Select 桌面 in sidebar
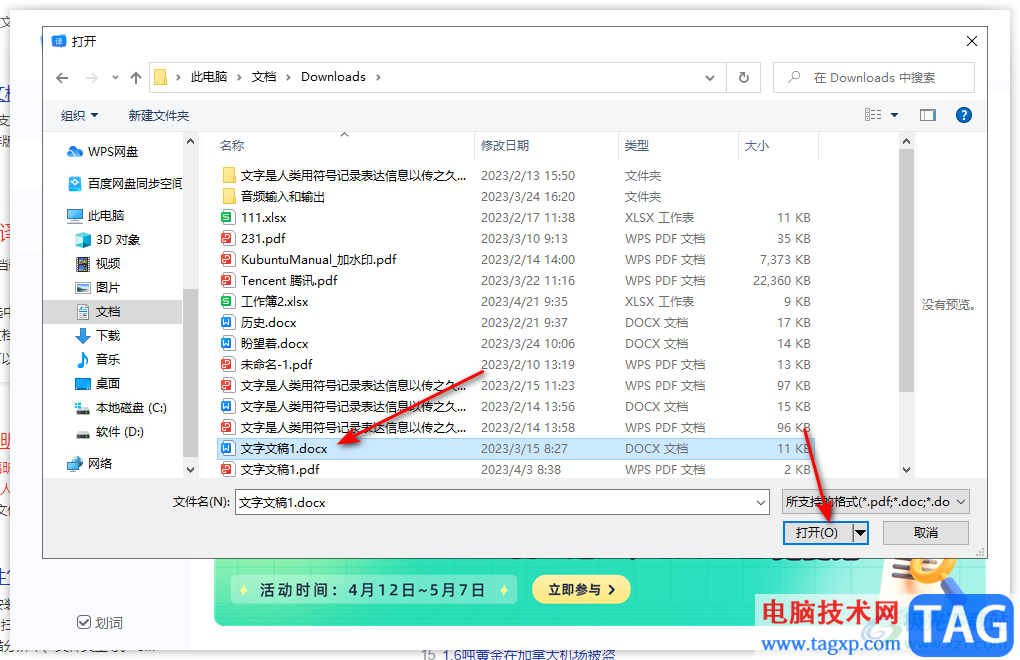The width and height of the screenshot is (1020, 660). 98,384
